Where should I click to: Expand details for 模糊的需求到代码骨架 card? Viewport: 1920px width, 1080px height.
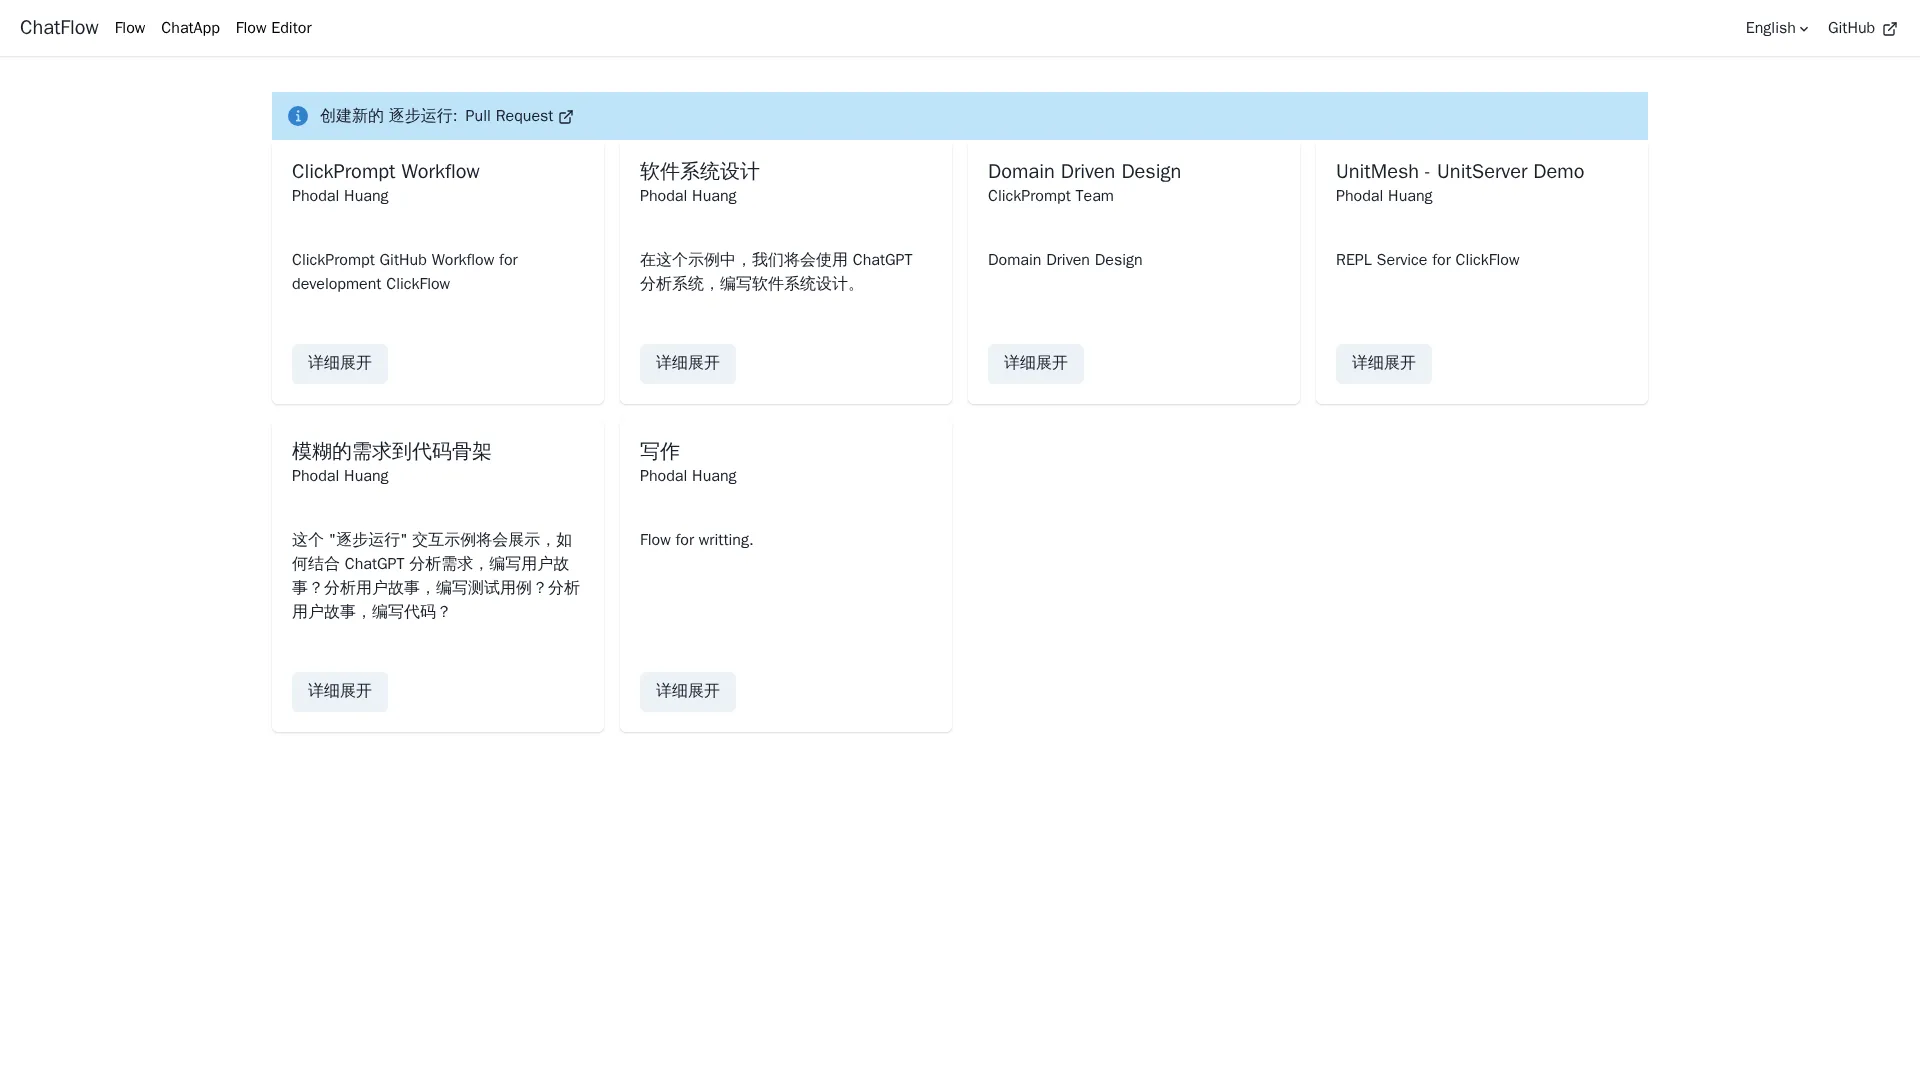pyautogui.click(x=340, y=692)
